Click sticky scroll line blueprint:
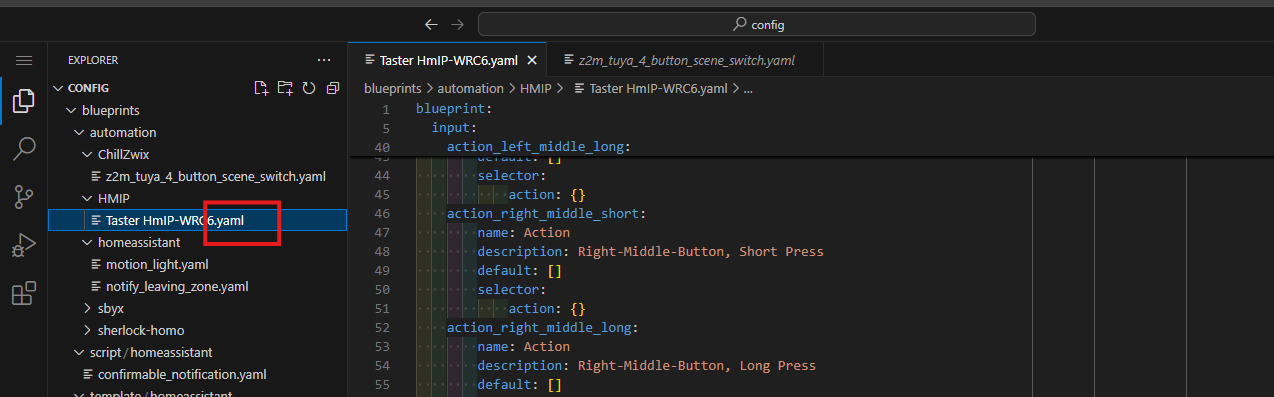Image resolution: width=1274 pixels, height=397 pixels. [454, 109]
